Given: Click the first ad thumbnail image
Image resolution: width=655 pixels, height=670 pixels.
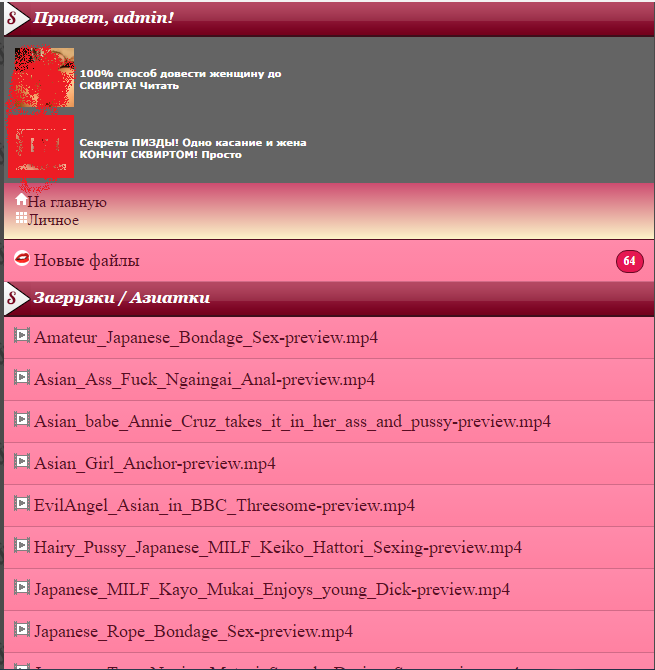Looking at the screenshot, I should (44, 77).
